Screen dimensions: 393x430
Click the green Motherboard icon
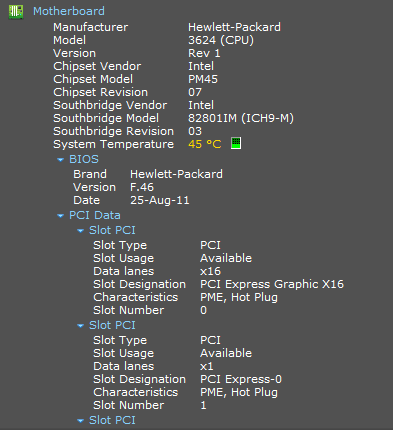(x=16, y=12)
